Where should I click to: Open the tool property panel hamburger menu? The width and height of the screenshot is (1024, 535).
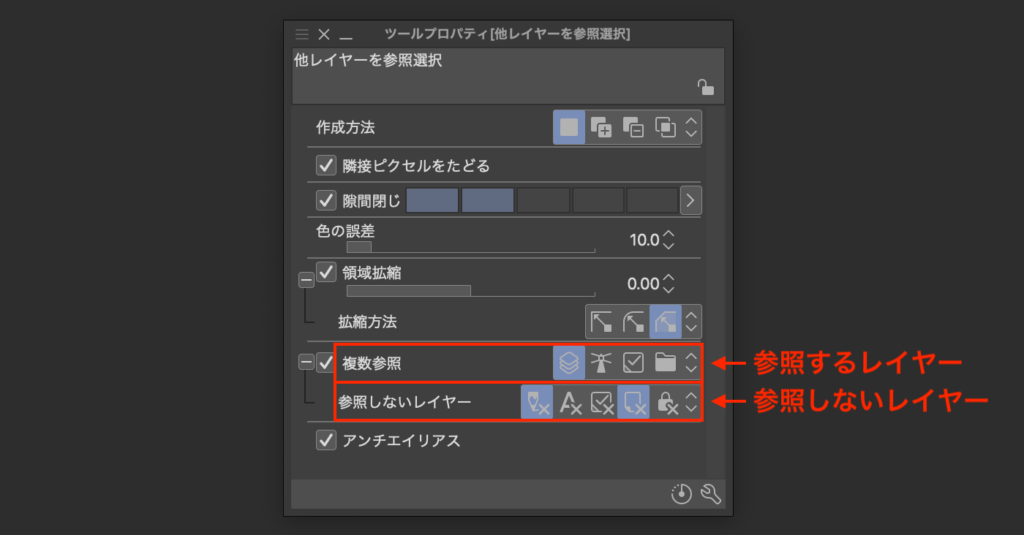[302, 34]
